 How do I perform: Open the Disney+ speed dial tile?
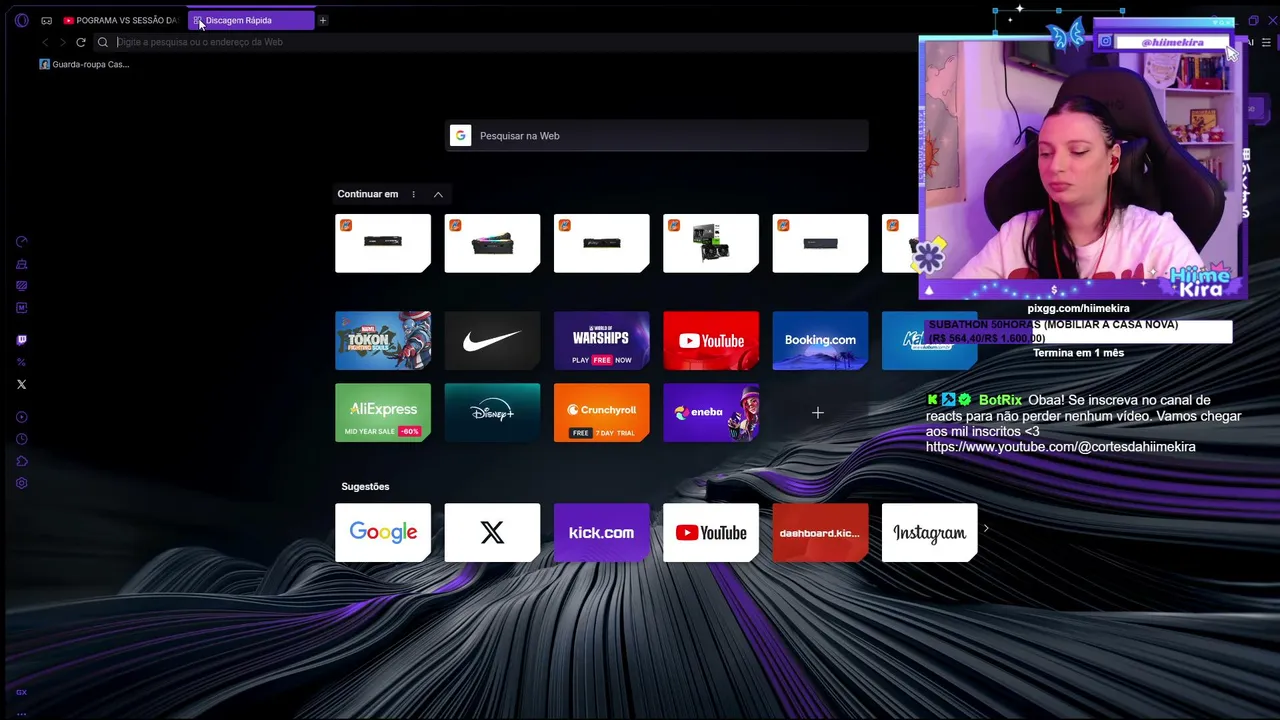(x=492, y=413)
